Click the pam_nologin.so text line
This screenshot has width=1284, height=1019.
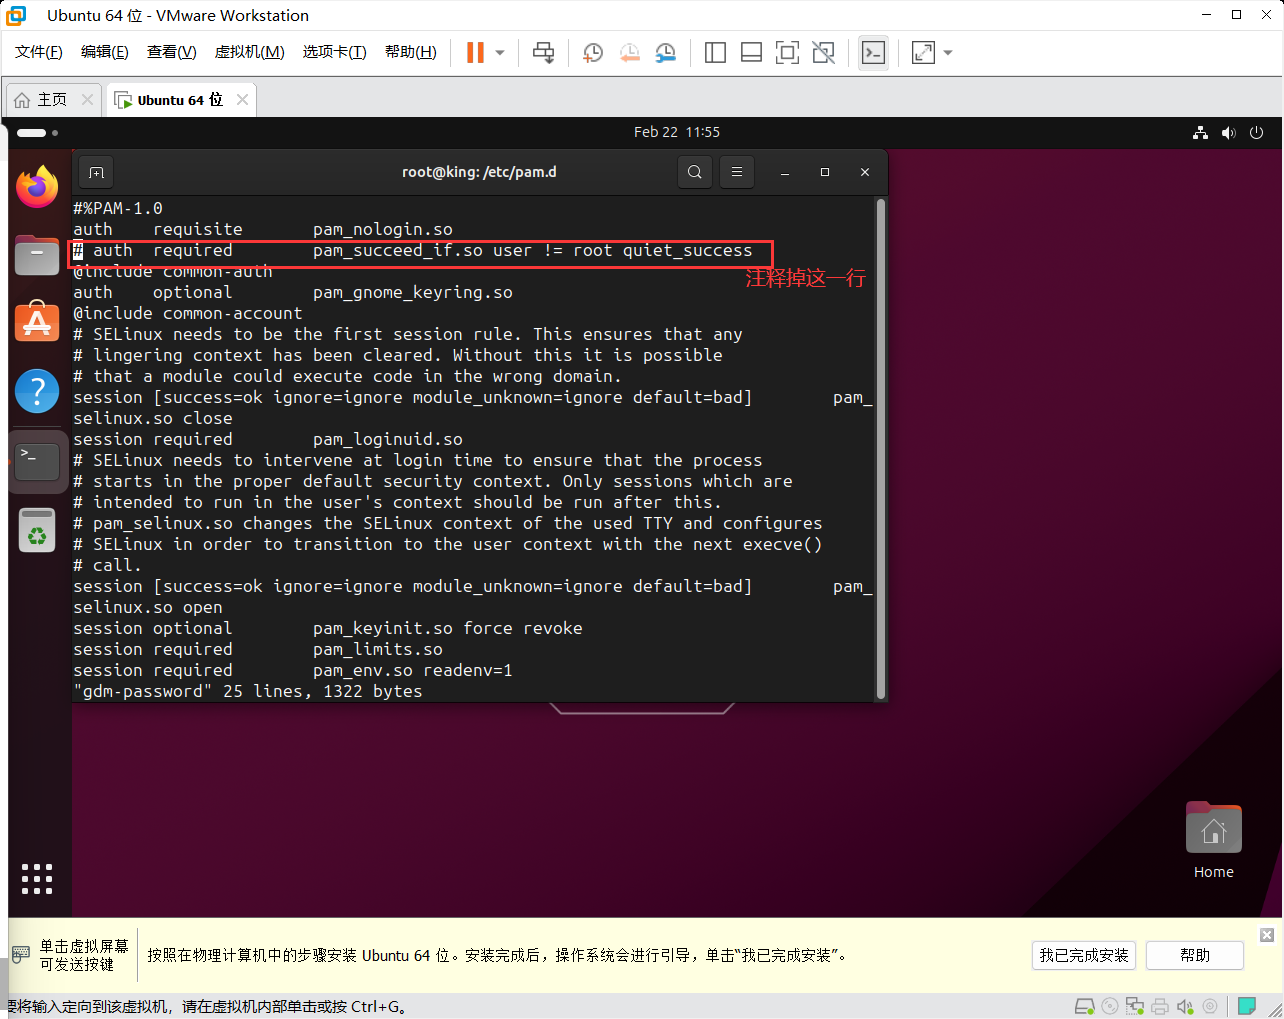coord(263,229)
